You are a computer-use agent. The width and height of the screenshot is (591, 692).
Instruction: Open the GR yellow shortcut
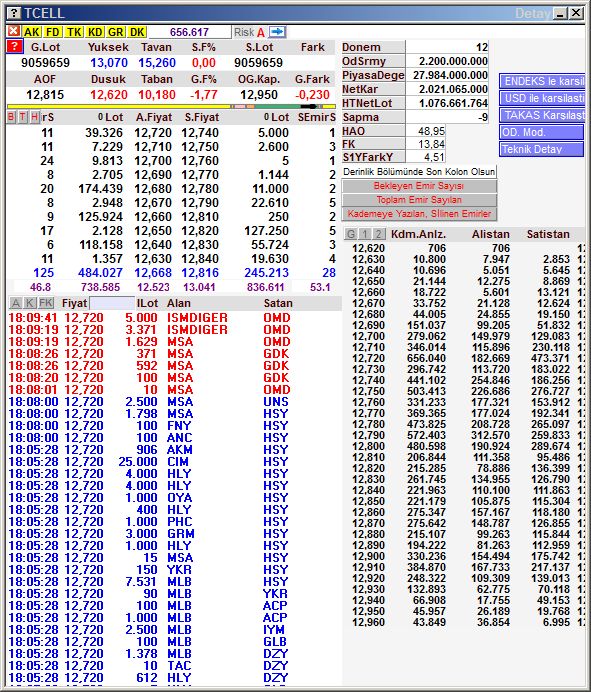[x=116, y=32]
